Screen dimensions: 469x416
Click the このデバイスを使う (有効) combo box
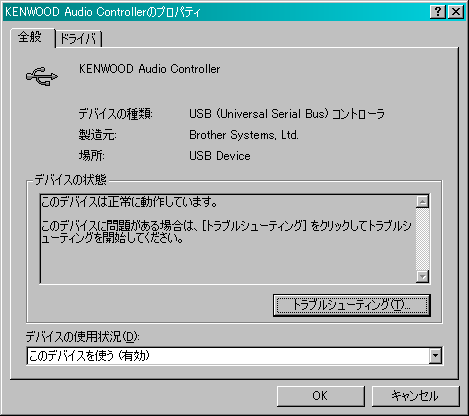click(234, 356)
